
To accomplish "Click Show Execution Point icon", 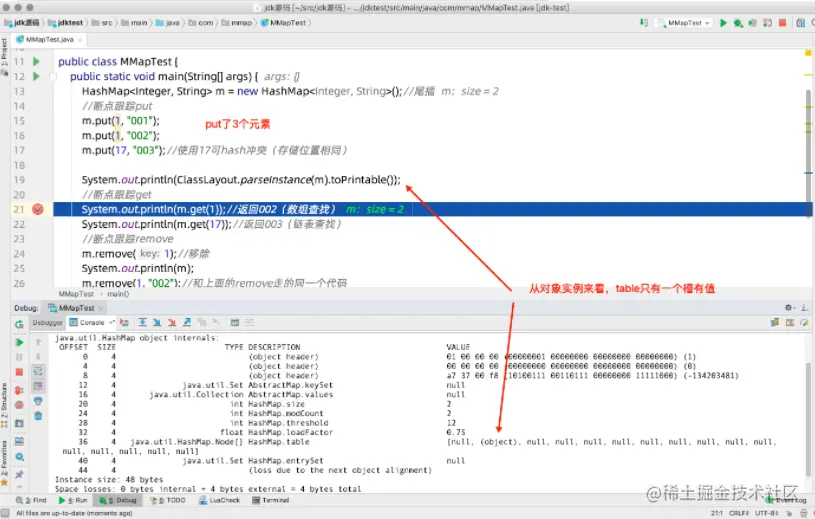I will (124, 323).
